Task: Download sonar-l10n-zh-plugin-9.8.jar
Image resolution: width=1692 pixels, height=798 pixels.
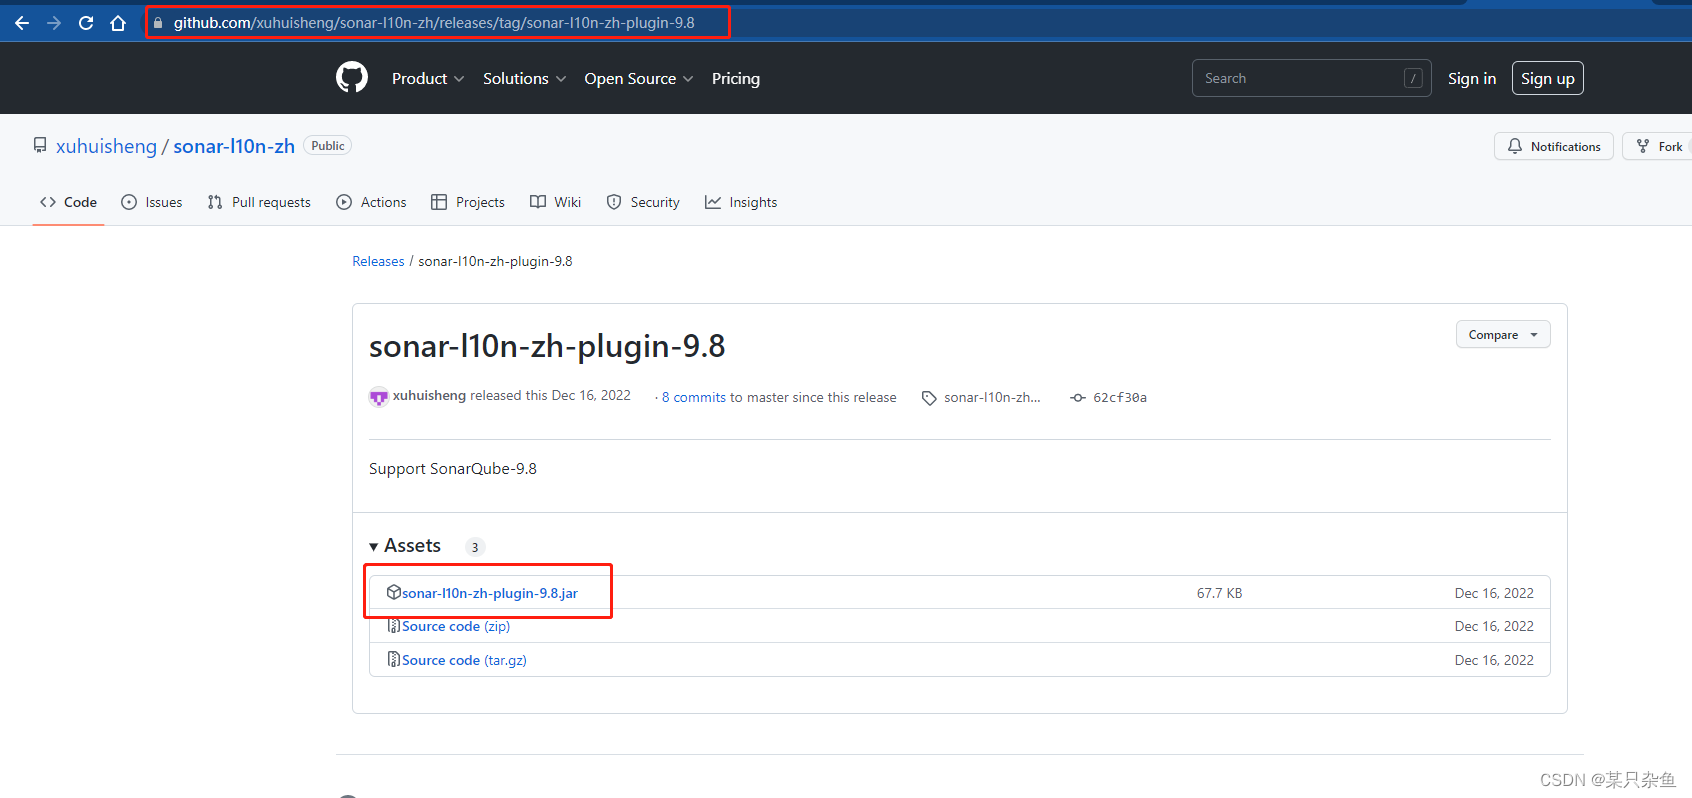Action: pos(490,593)
